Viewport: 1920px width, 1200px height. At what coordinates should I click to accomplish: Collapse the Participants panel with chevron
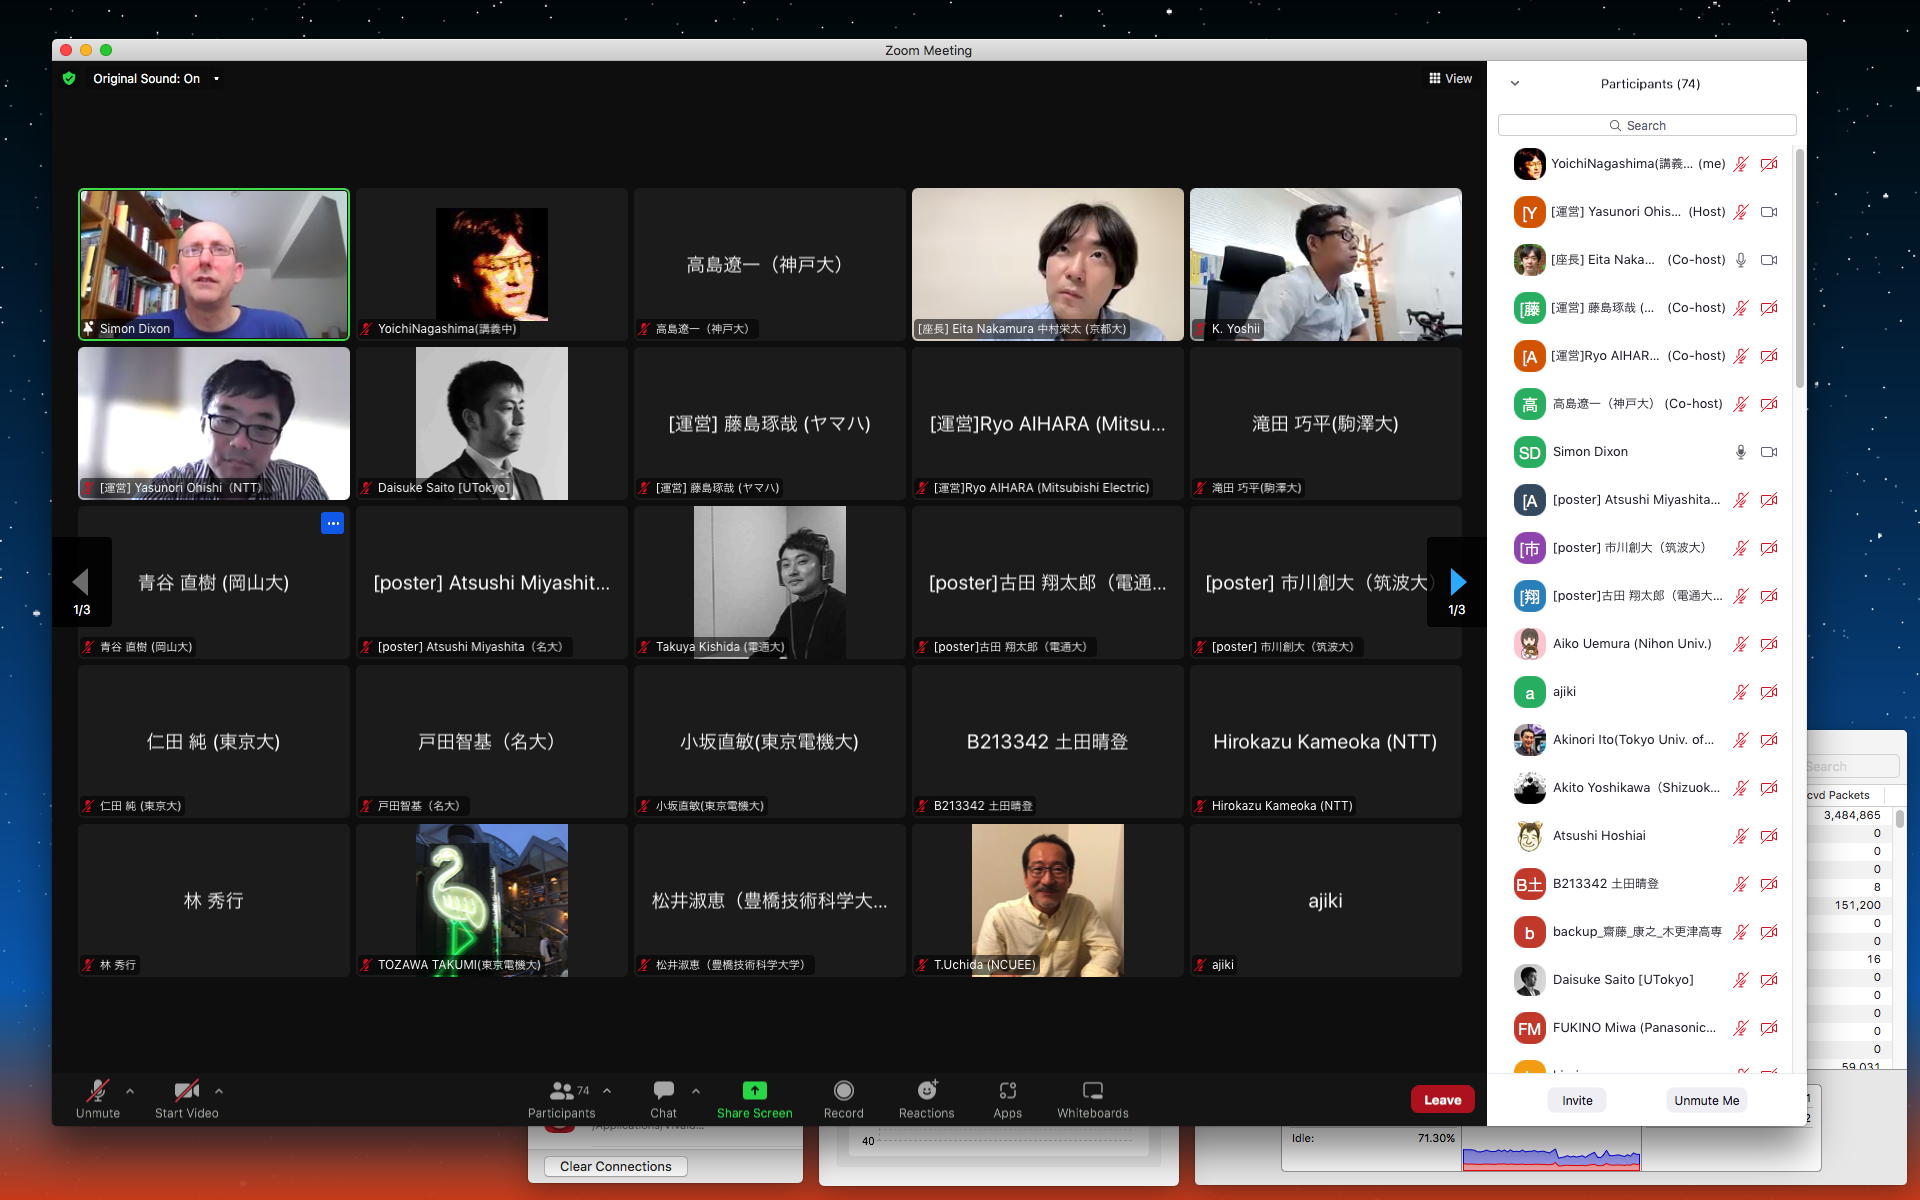point(1514,84)
